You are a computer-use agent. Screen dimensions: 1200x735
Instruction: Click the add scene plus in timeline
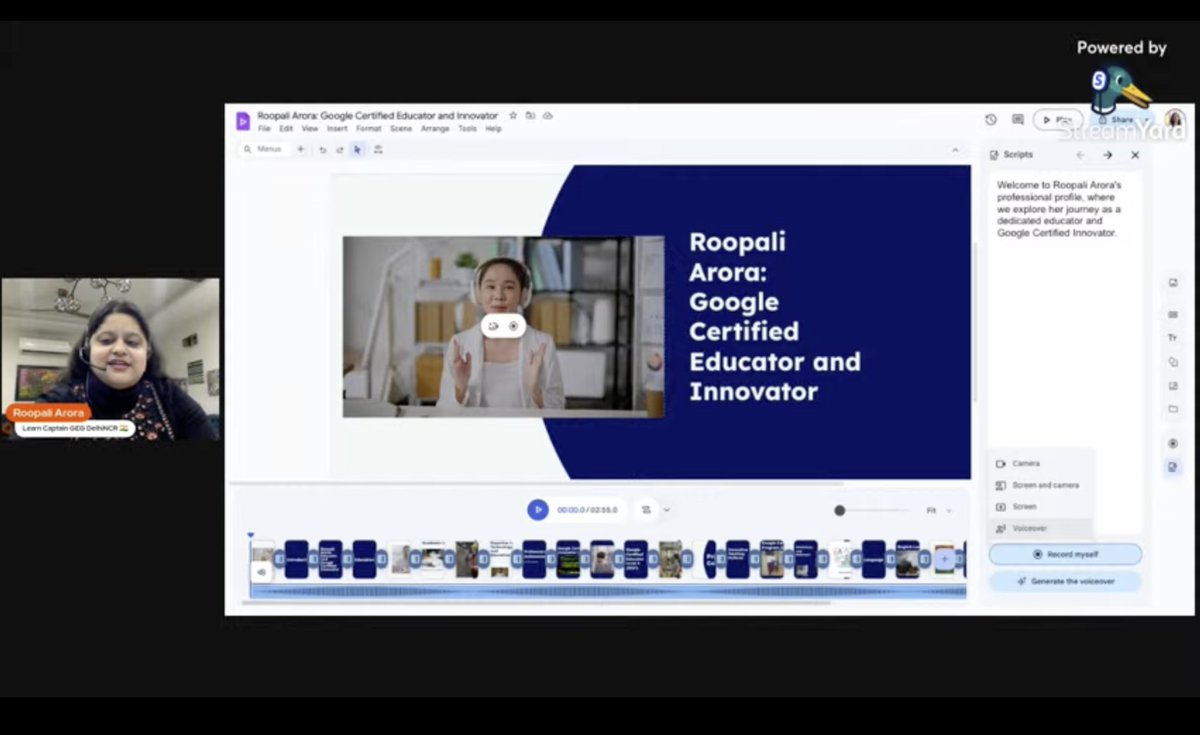(x=944, y=559)
